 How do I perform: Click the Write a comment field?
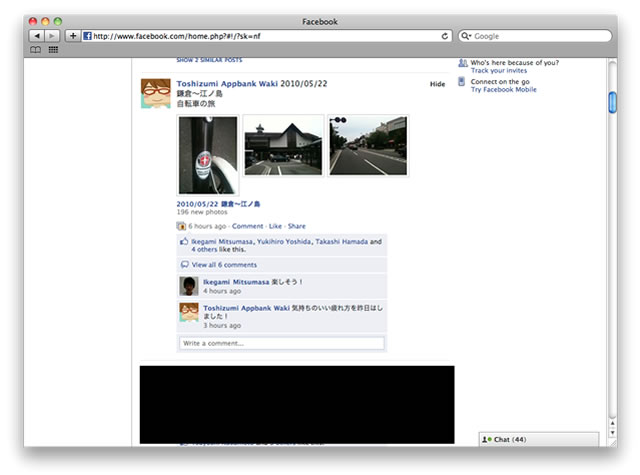coord(282,343)
